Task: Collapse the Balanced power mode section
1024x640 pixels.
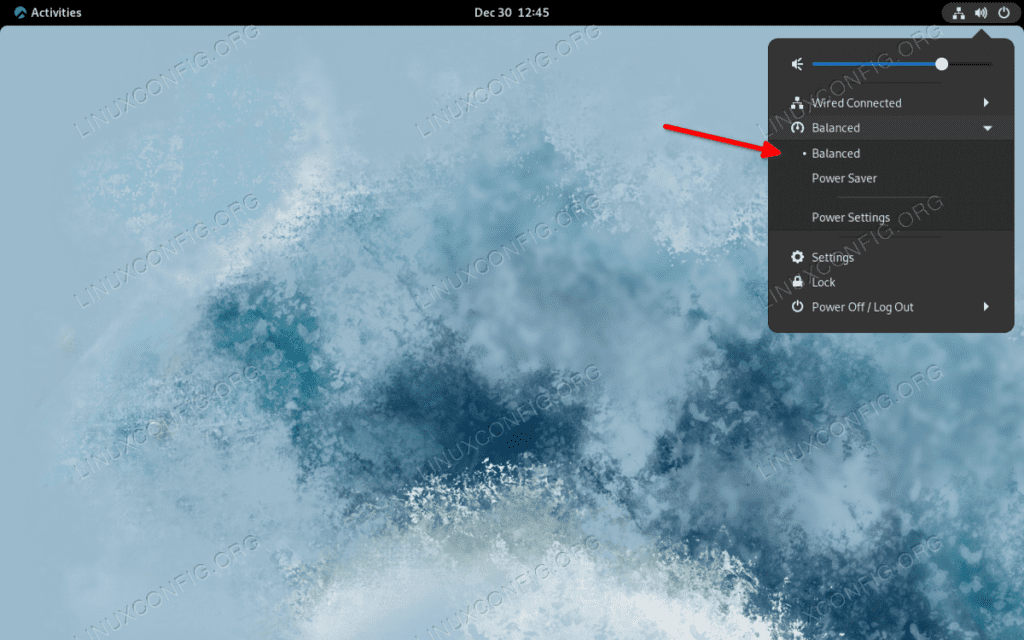Action: pyautogui.click(x=891, y=127)
